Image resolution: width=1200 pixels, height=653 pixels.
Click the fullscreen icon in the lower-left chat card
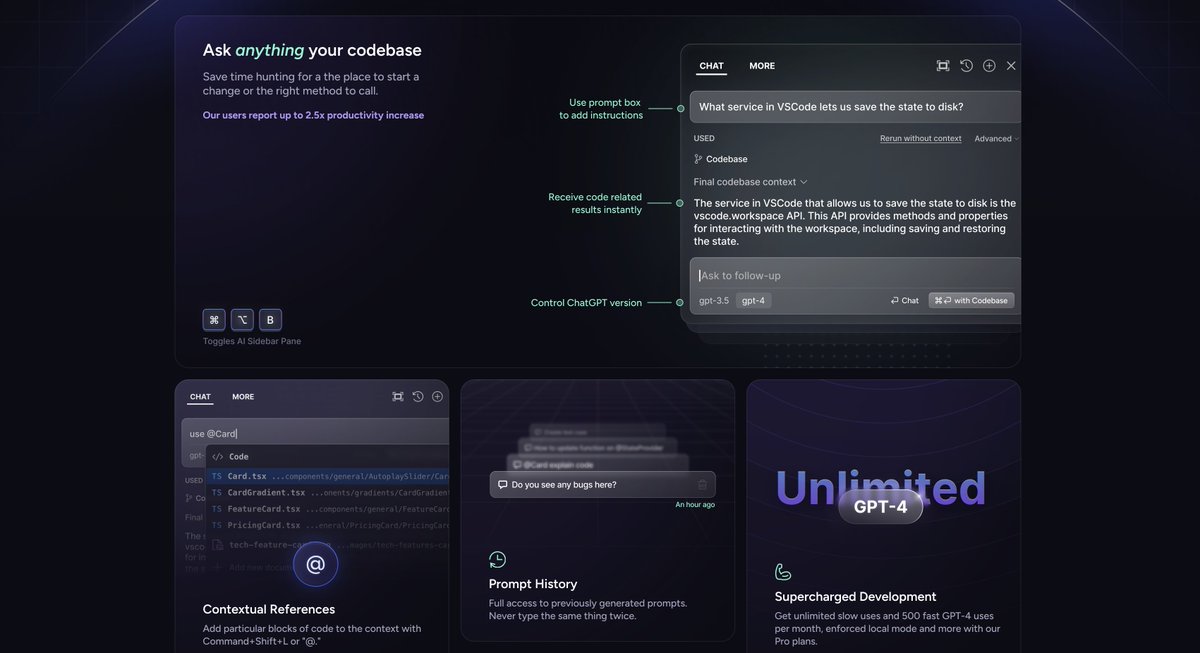coord(398,397)
